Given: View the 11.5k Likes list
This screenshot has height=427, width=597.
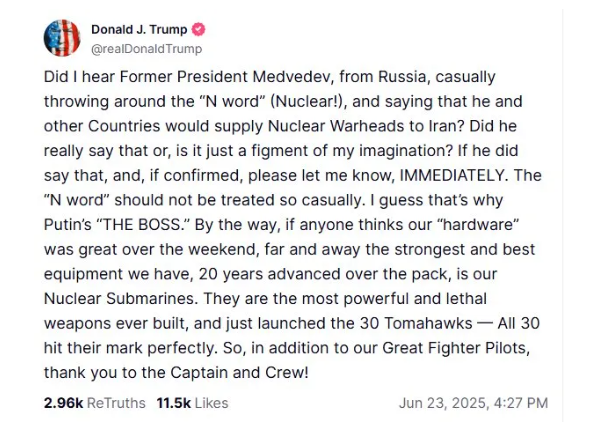Looking at the screenshot, I should [192, 403].
